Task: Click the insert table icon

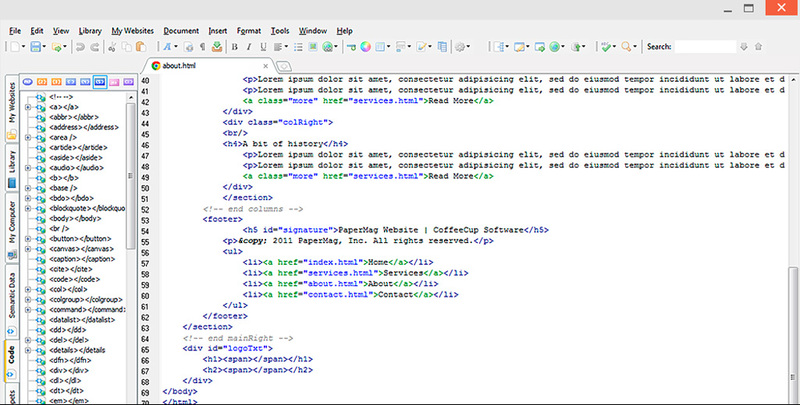Action: coord(380,47)
